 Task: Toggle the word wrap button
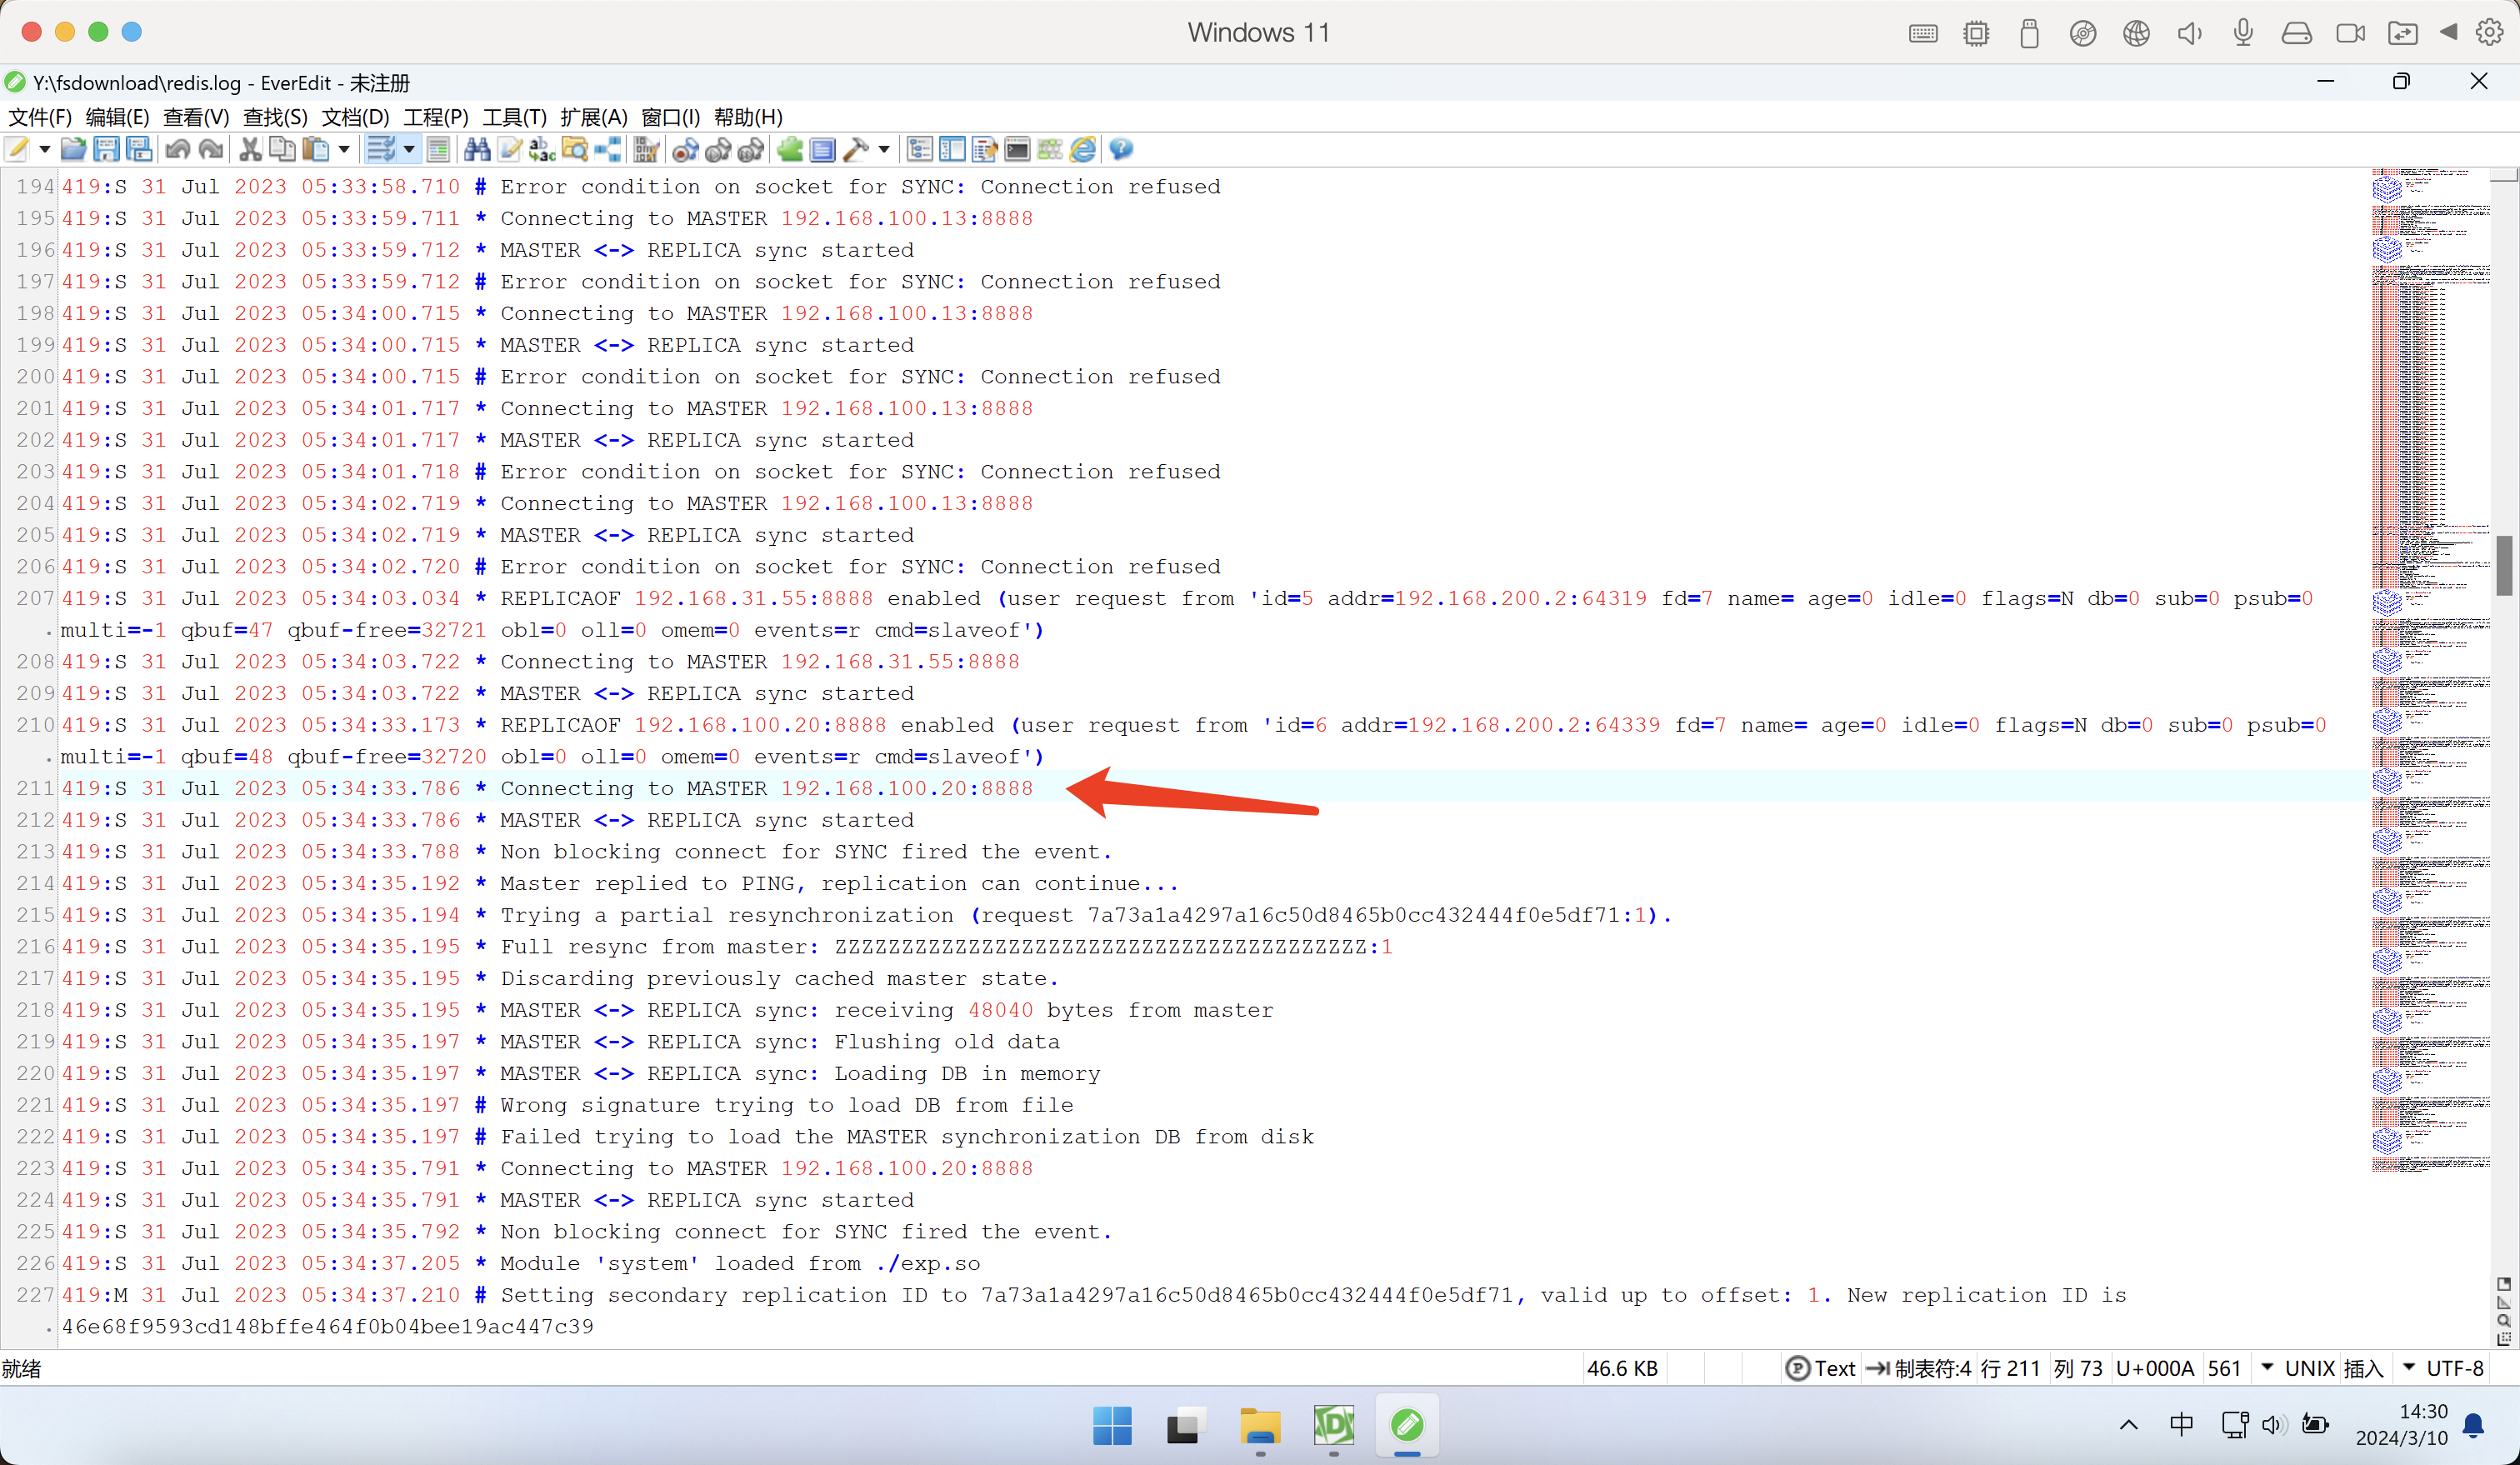tap(380, 150)
